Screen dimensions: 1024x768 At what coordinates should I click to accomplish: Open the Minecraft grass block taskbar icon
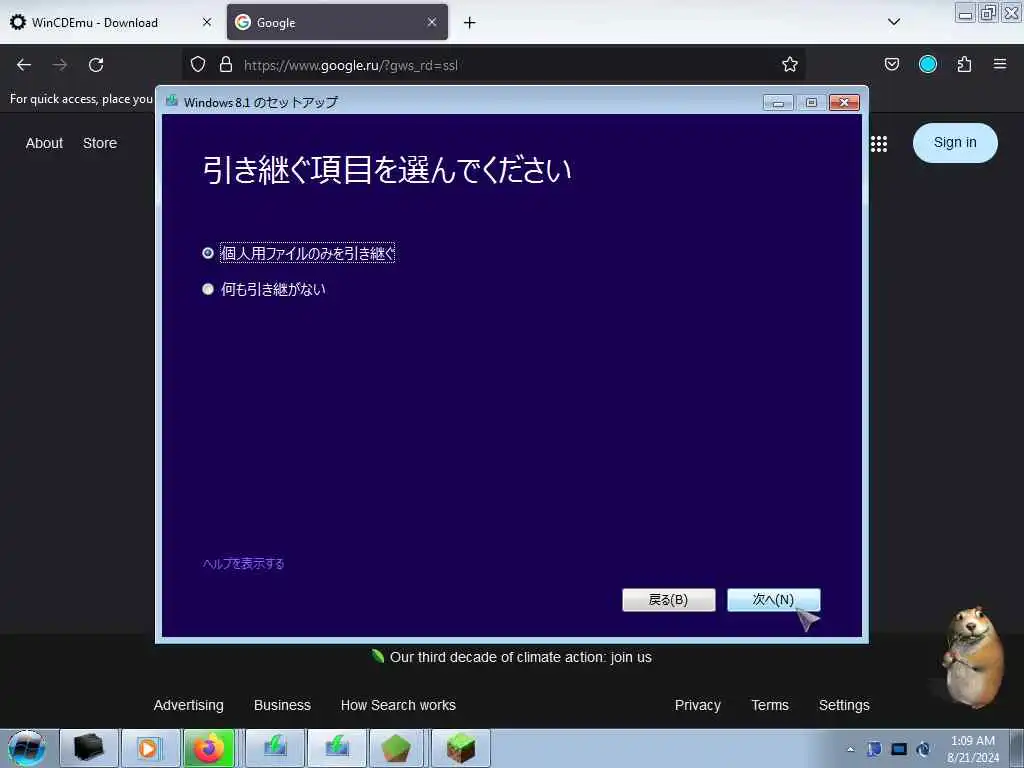460,748
